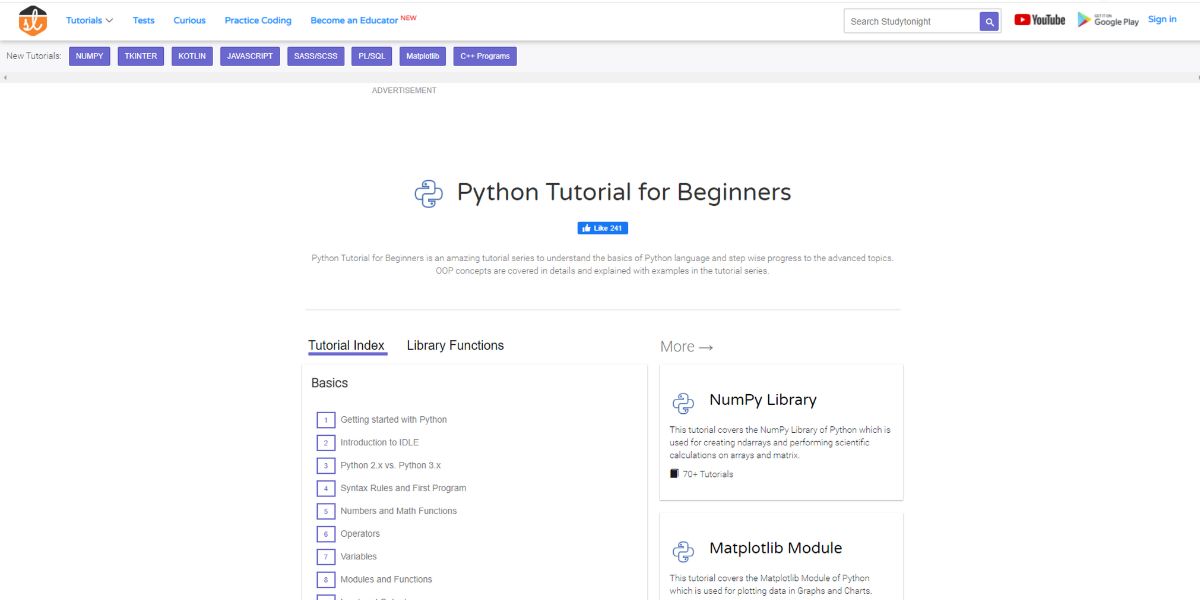
Task: Click the Matplotlib Module card icon
Action: [x=683, y=550]
